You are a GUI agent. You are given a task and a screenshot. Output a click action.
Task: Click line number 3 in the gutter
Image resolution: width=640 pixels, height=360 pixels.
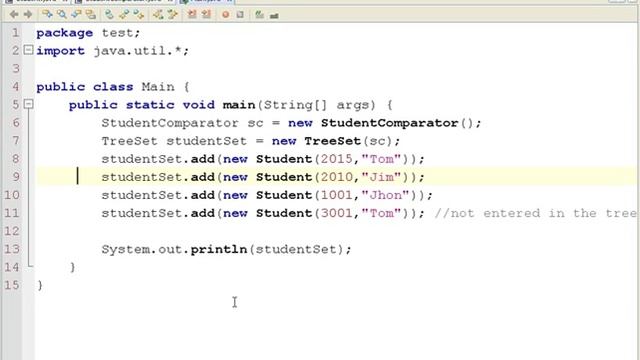coord(16,69)
